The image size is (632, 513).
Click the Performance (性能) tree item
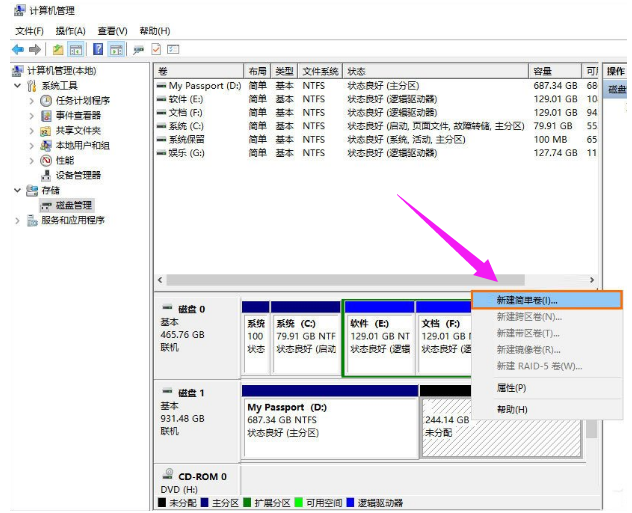click(64, 160)
